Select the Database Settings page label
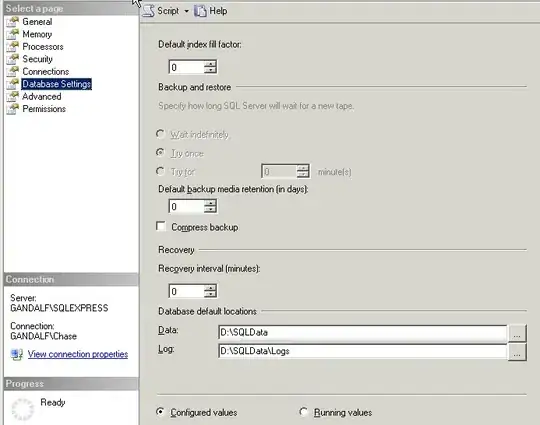This screenshot has height=425, width=540. pos(56,84)
